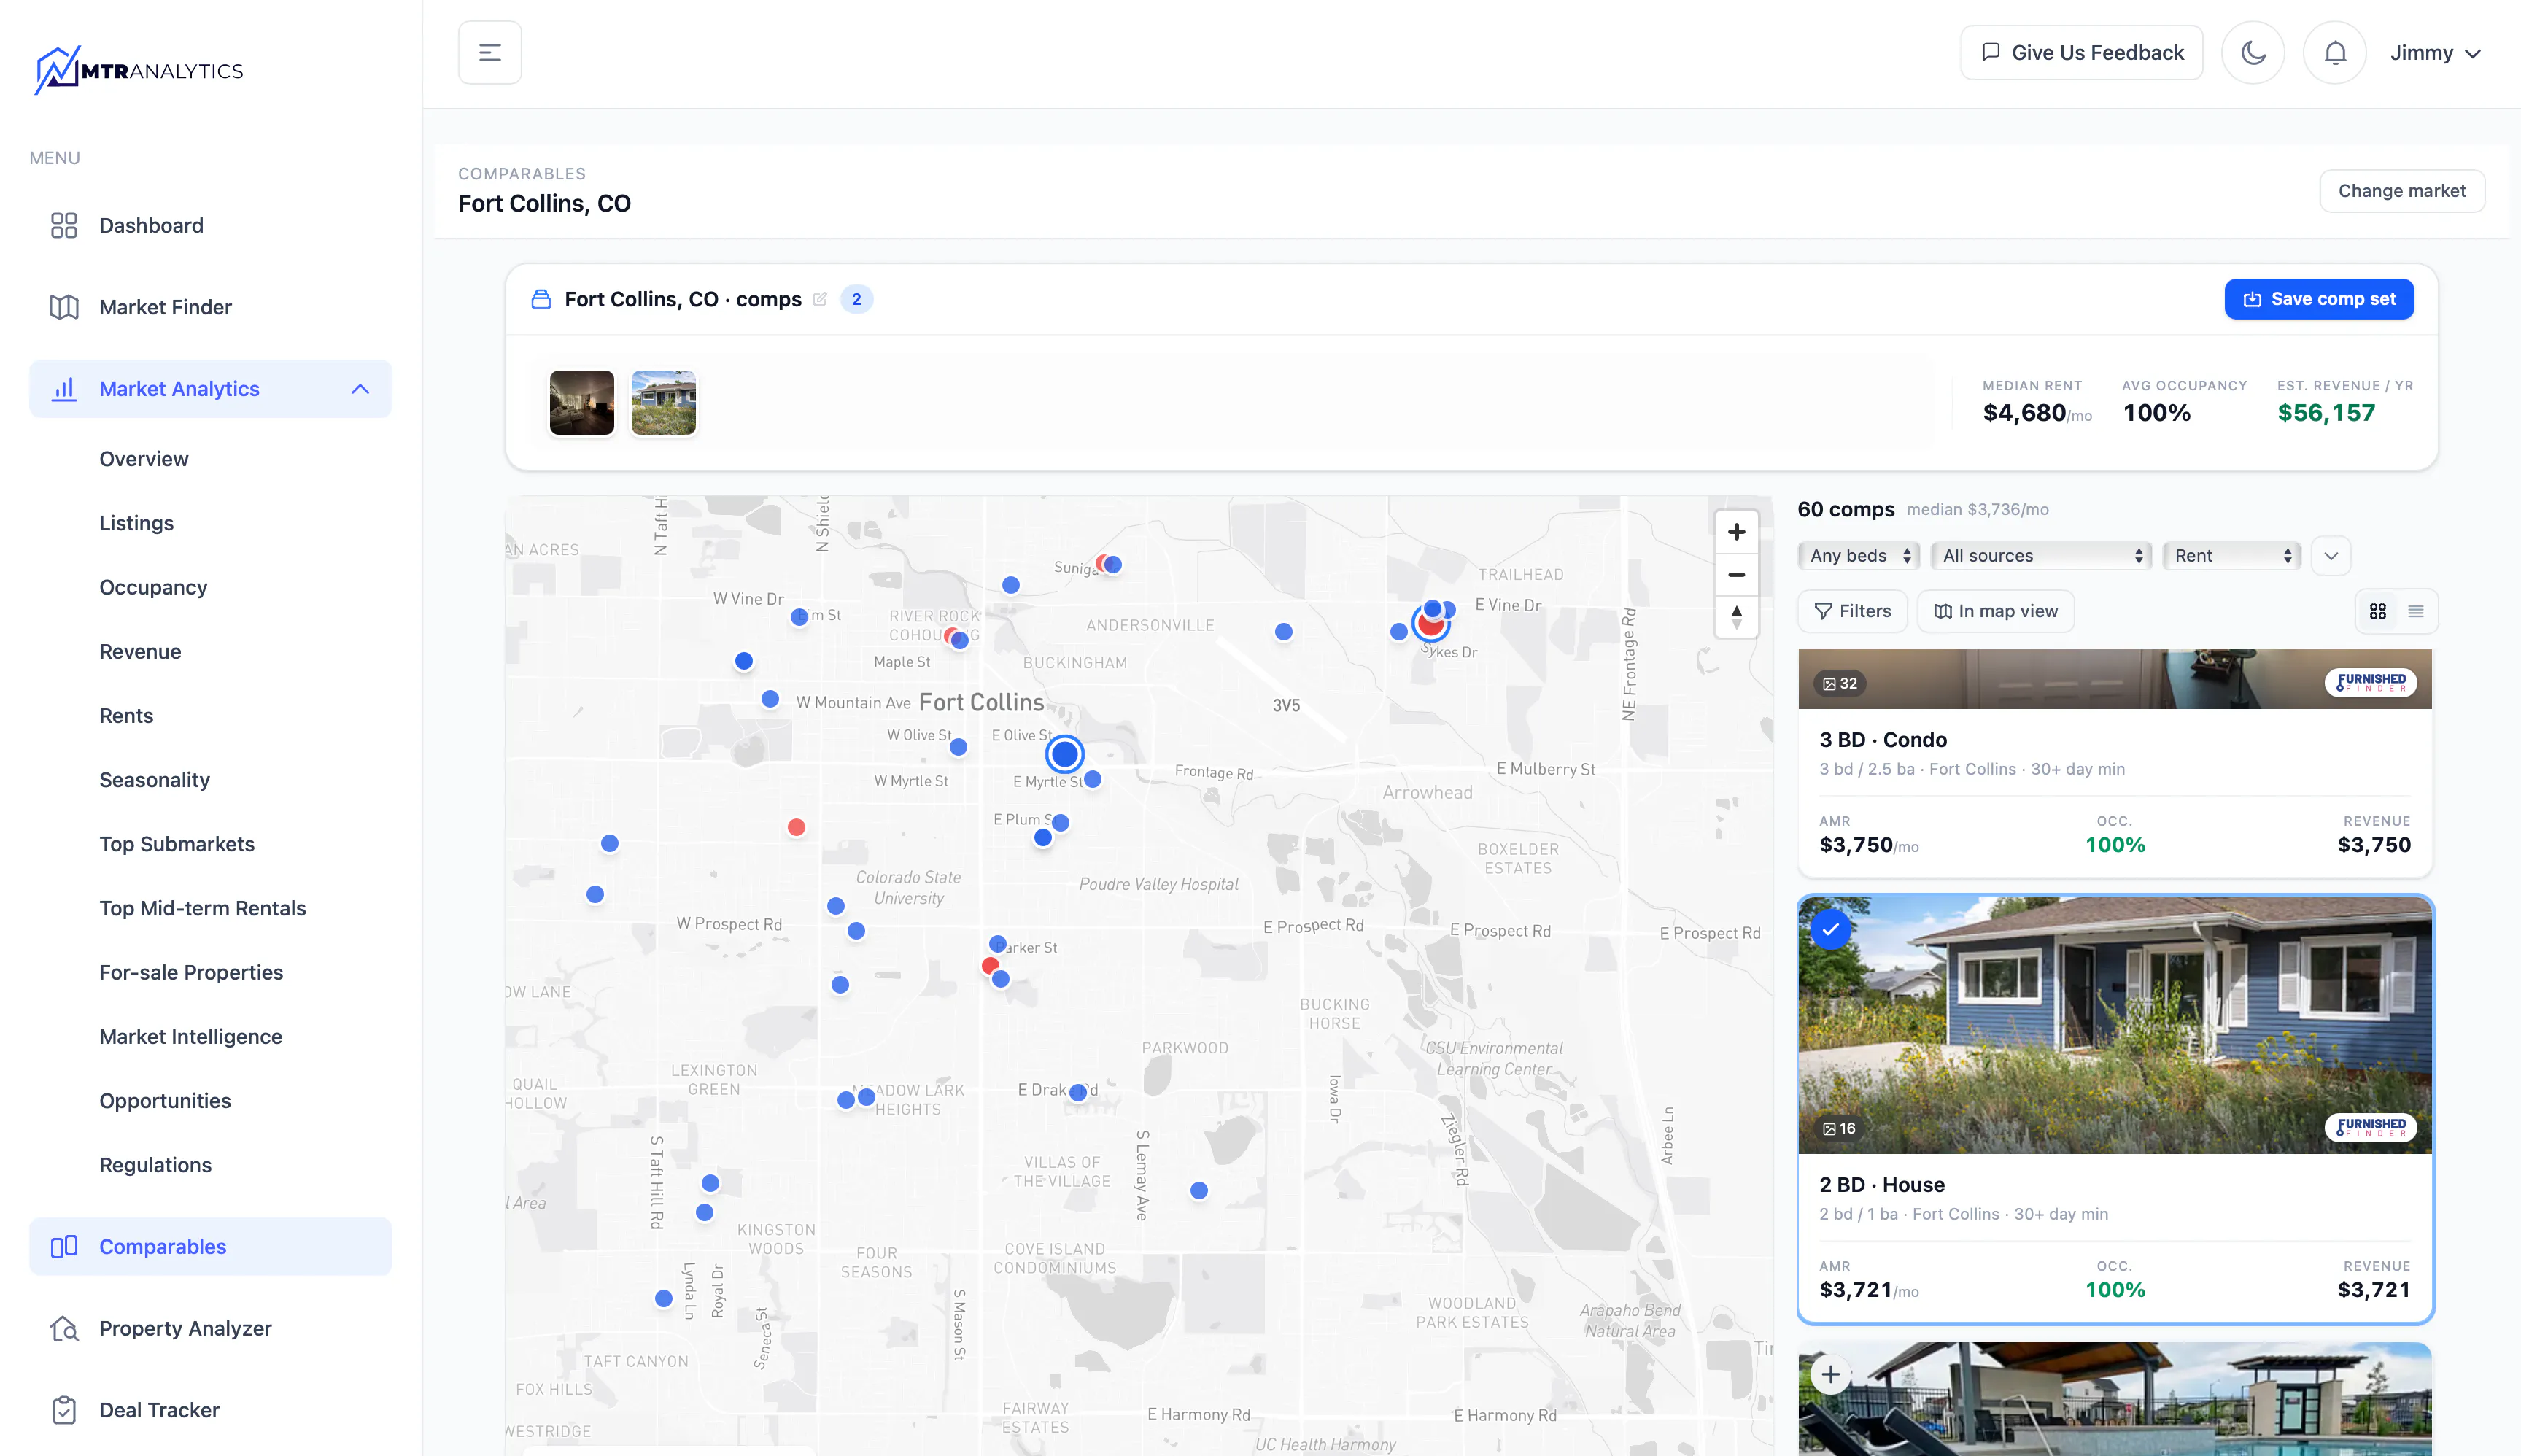The width and height of the screenshot is (2521, 1456).
Task: Open Top Submarkets page
Action: pyautogui.click(x=177, y=844)
